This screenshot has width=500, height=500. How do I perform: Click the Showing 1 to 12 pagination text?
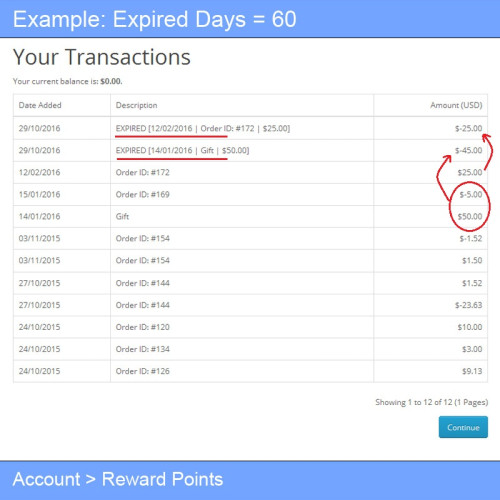point(431,402)
